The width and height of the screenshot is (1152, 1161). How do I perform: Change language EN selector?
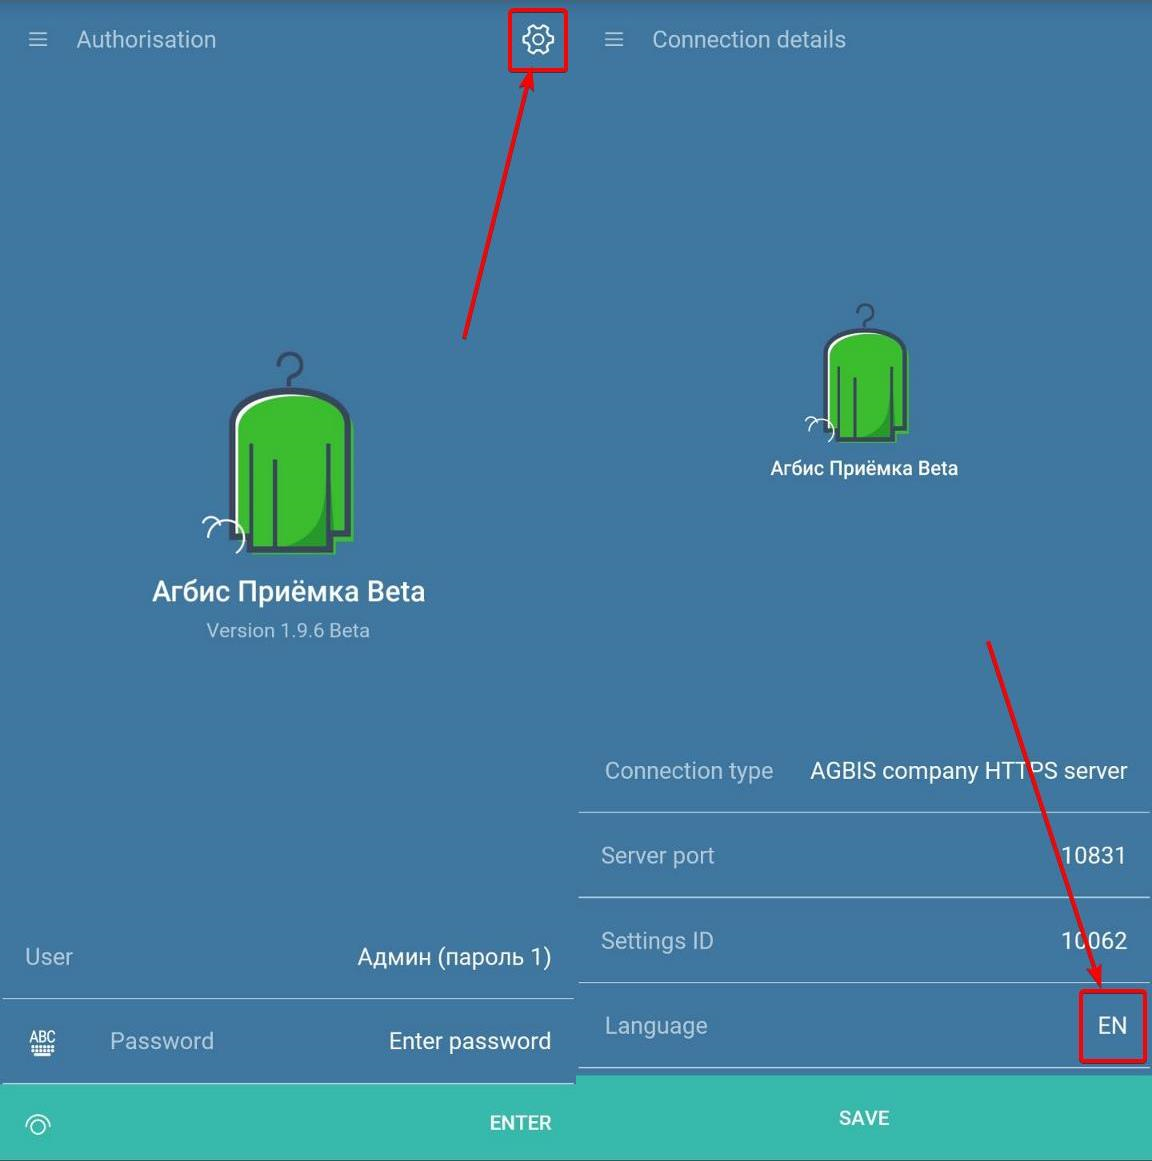[x=1112, y=1026]
